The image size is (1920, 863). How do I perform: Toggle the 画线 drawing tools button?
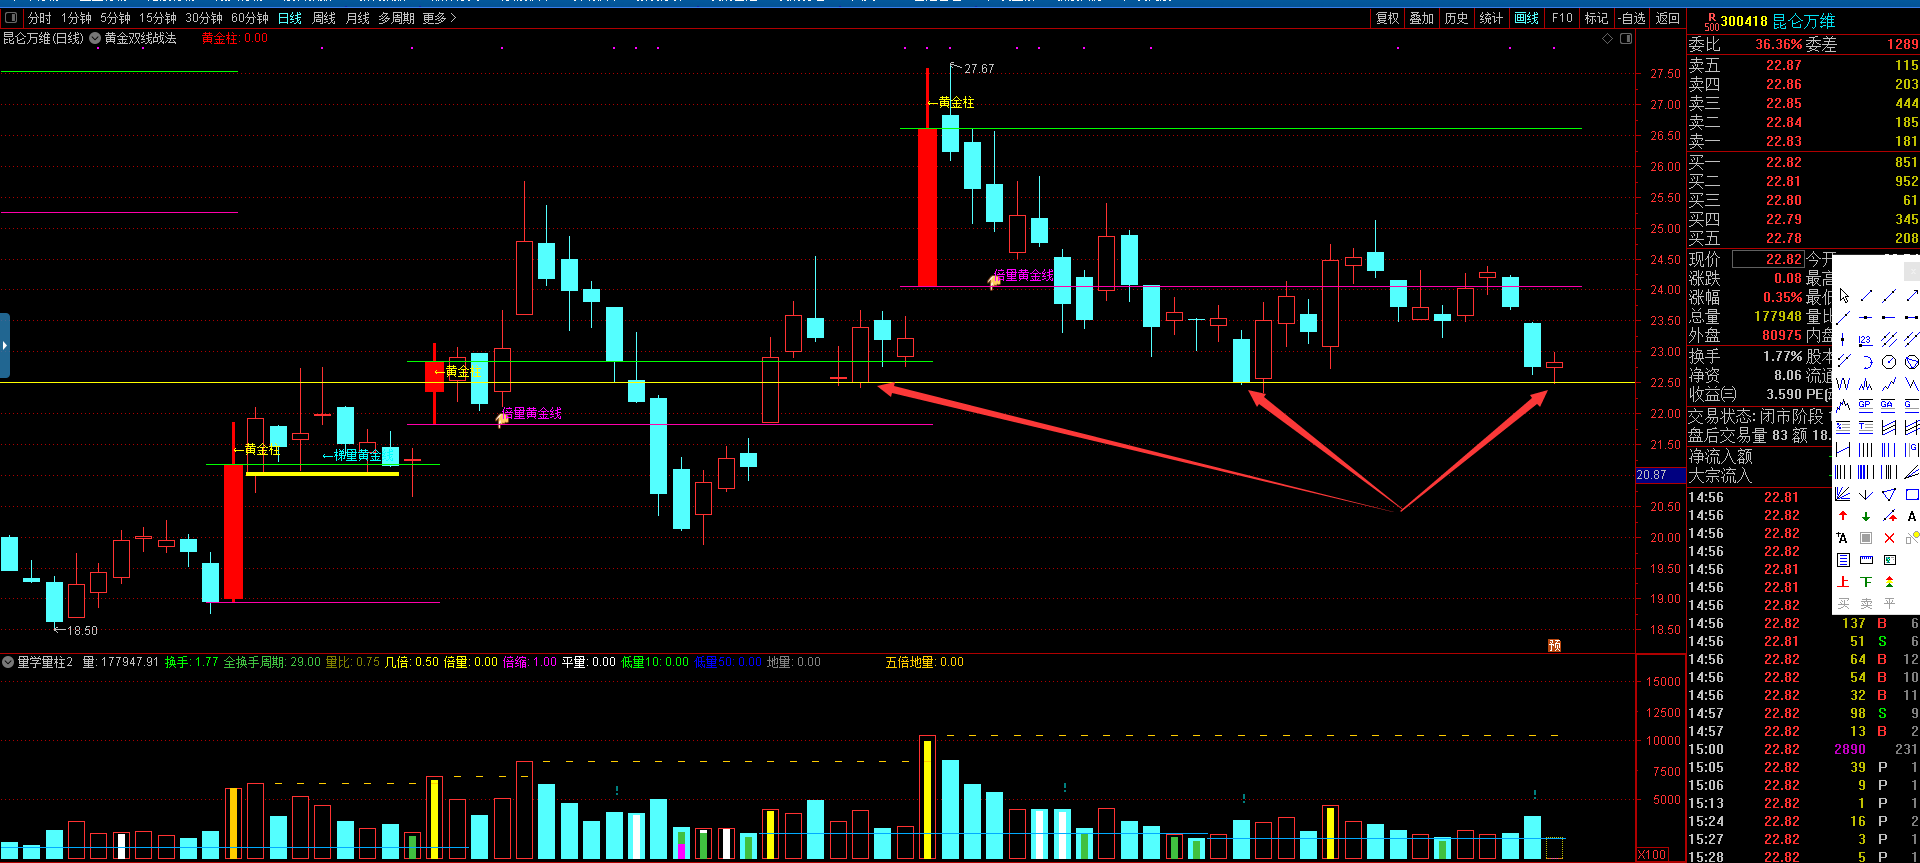click(1527, 18)
